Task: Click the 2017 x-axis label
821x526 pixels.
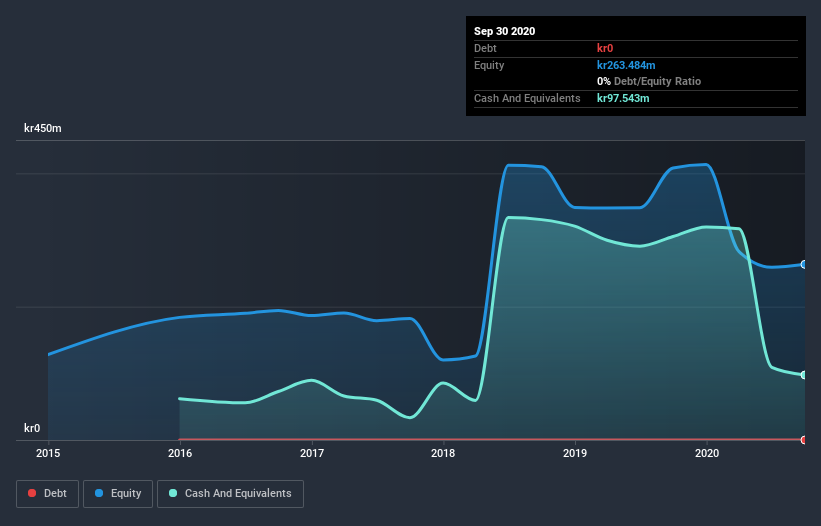Action: 312,453
